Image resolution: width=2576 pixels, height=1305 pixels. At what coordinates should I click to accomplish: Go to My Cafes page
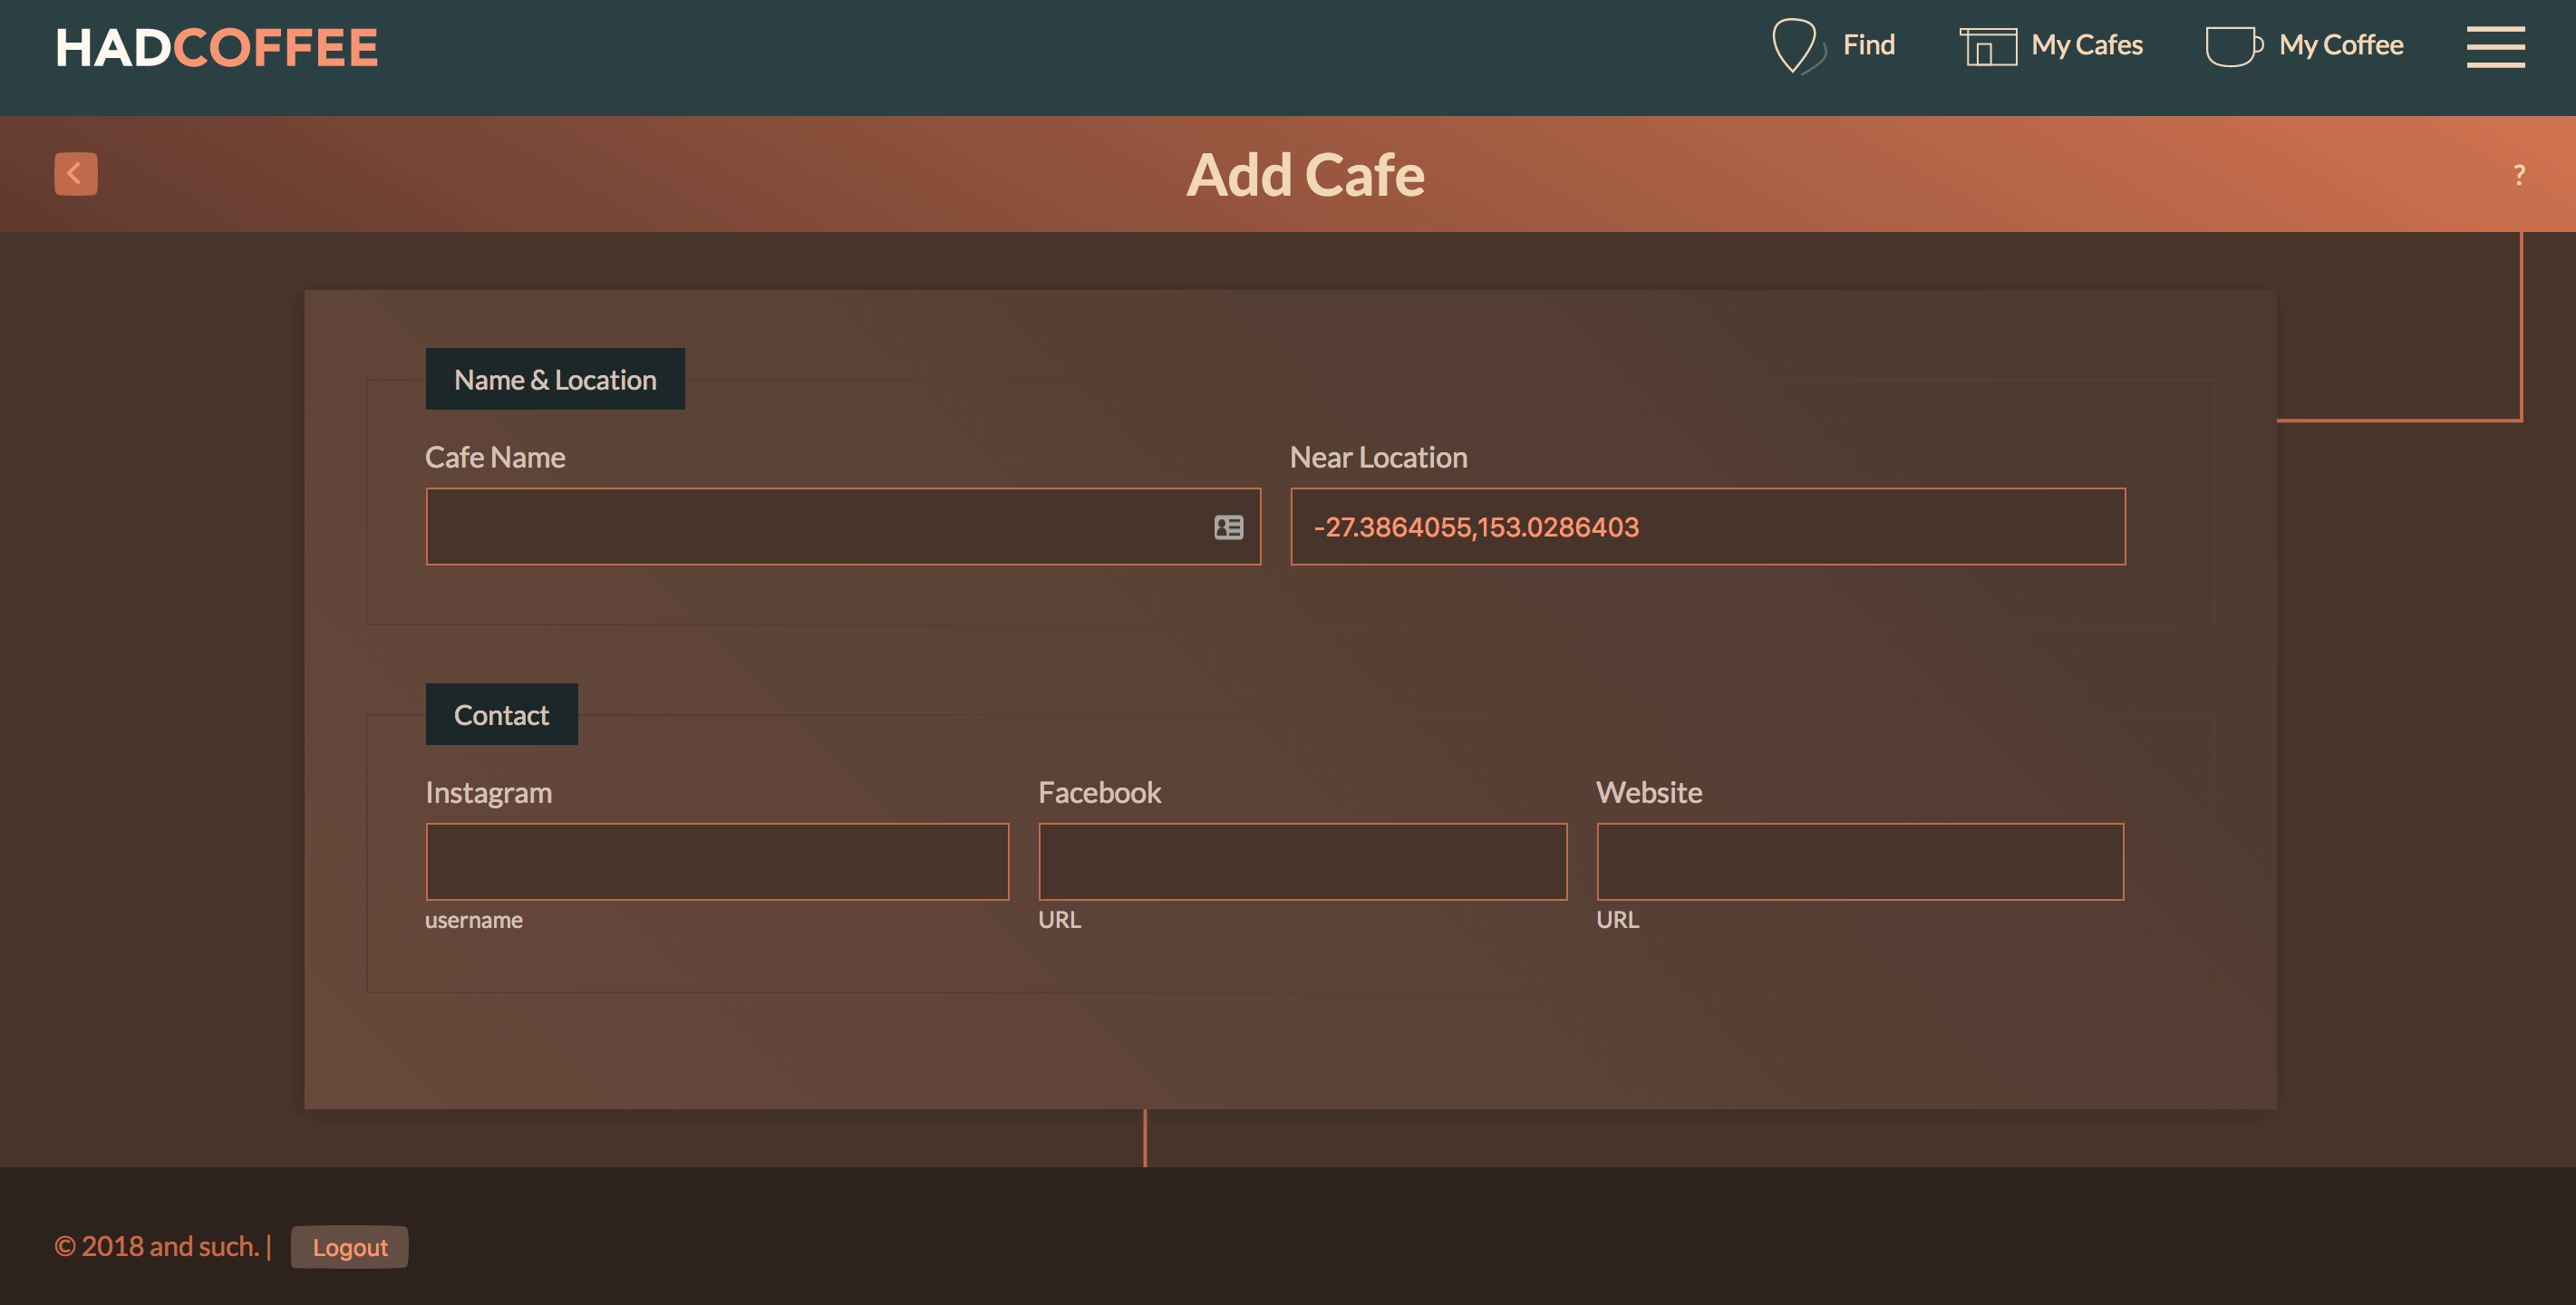click(x=2087, y=45)
